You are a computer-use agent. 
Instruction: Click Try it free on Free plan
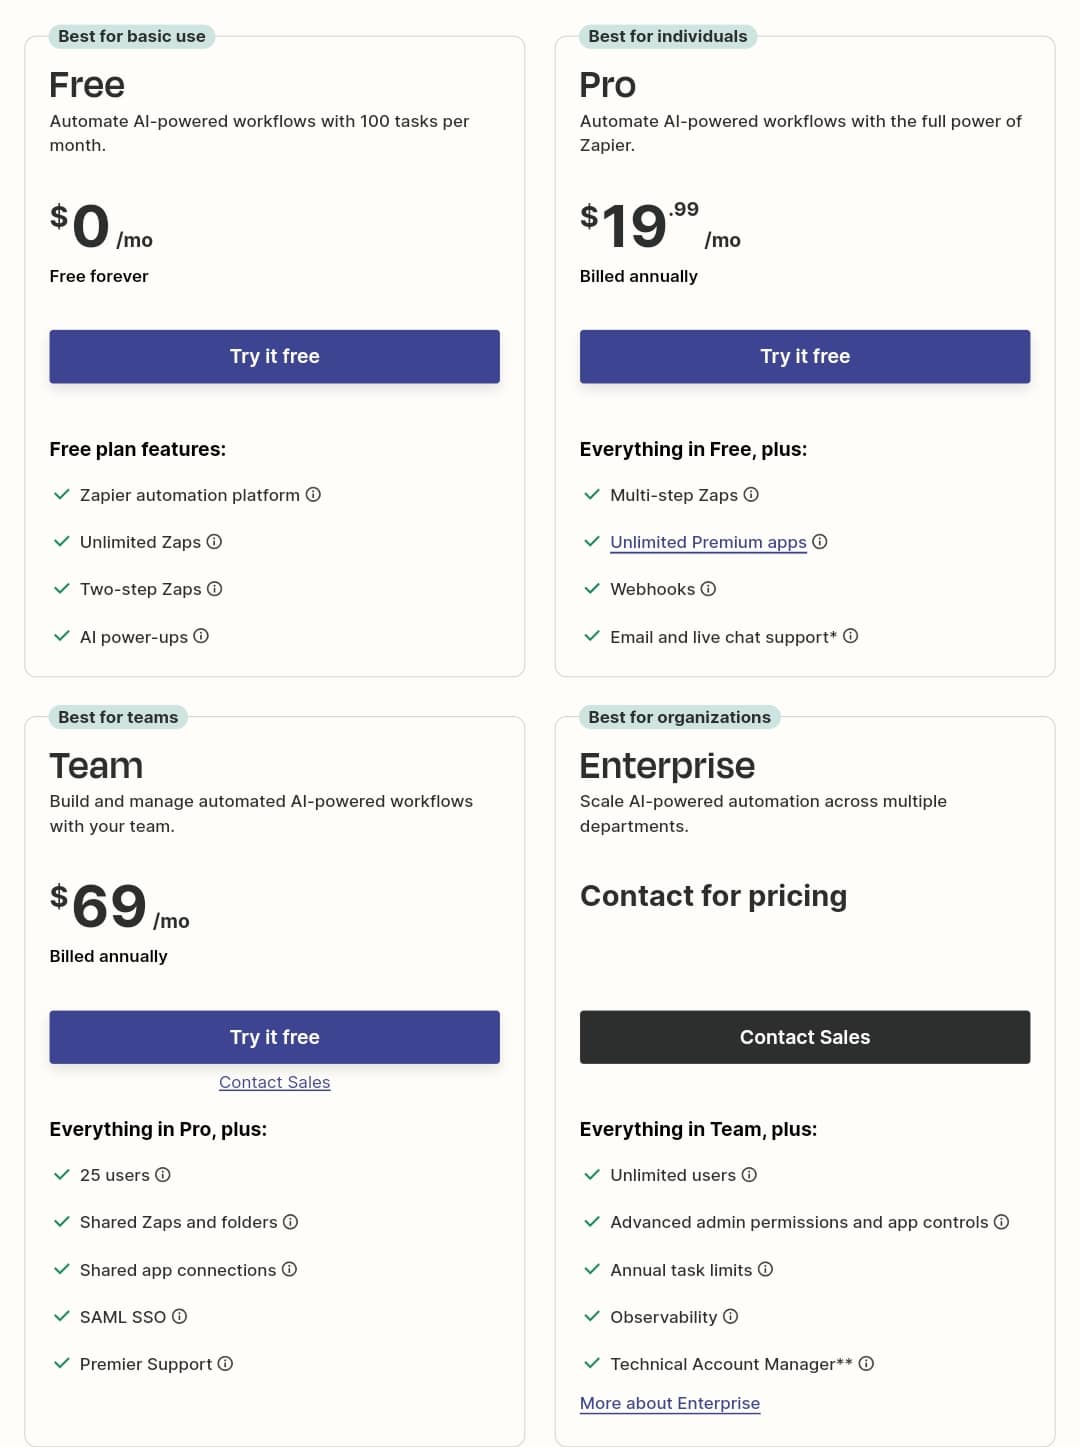click(x=274, y=356)
